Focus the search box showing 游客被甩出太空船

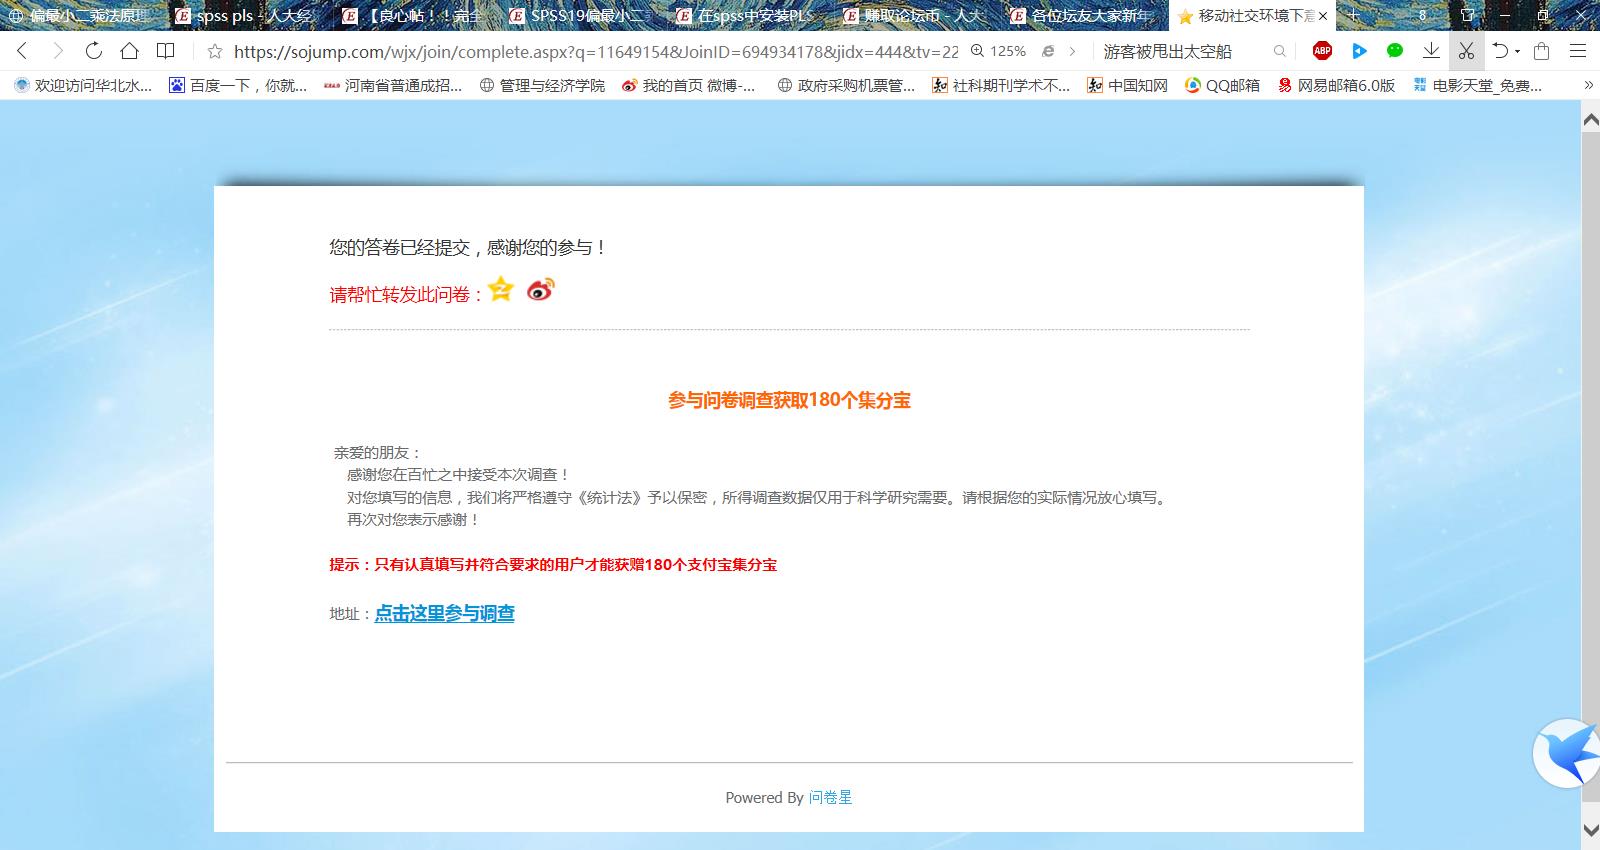coord(1167,52)
